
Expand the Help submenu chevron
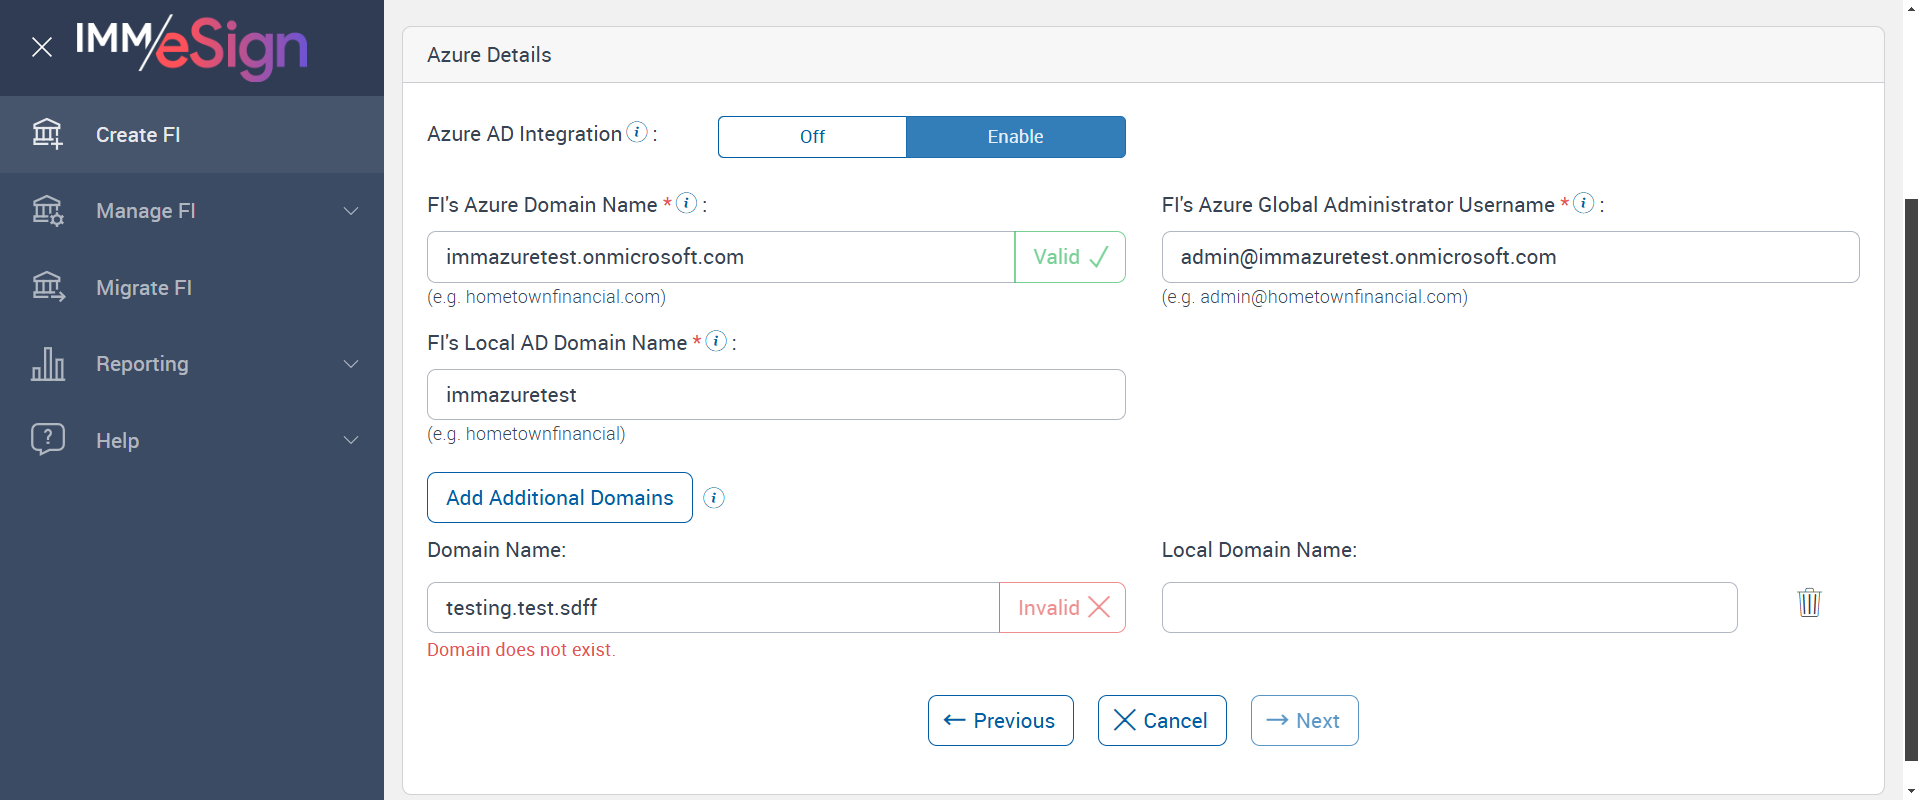click(x=351, y=440)
